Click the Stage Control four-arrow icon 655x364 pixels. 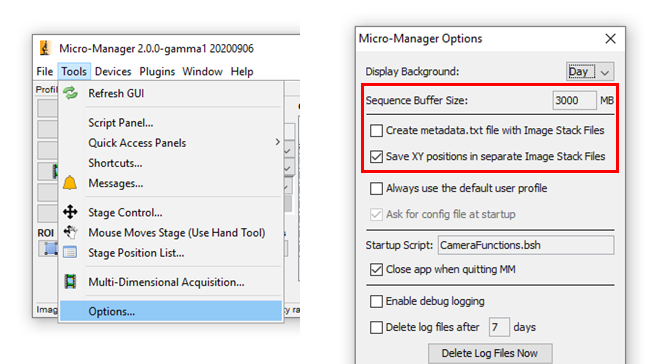tap(70, 212)
